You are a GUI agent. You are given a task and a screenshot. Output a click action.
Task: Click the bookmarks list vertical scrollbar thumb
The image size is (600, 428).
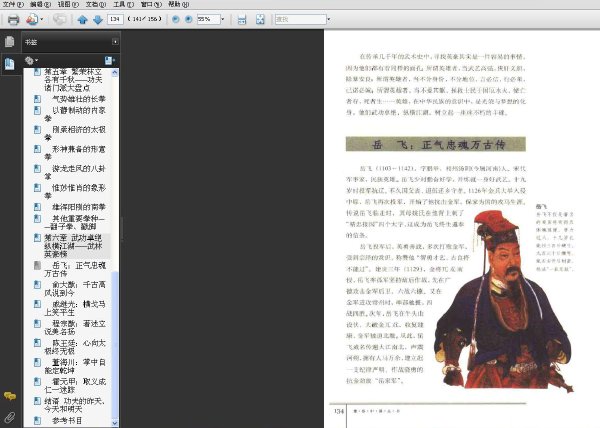tap(115, 344)
